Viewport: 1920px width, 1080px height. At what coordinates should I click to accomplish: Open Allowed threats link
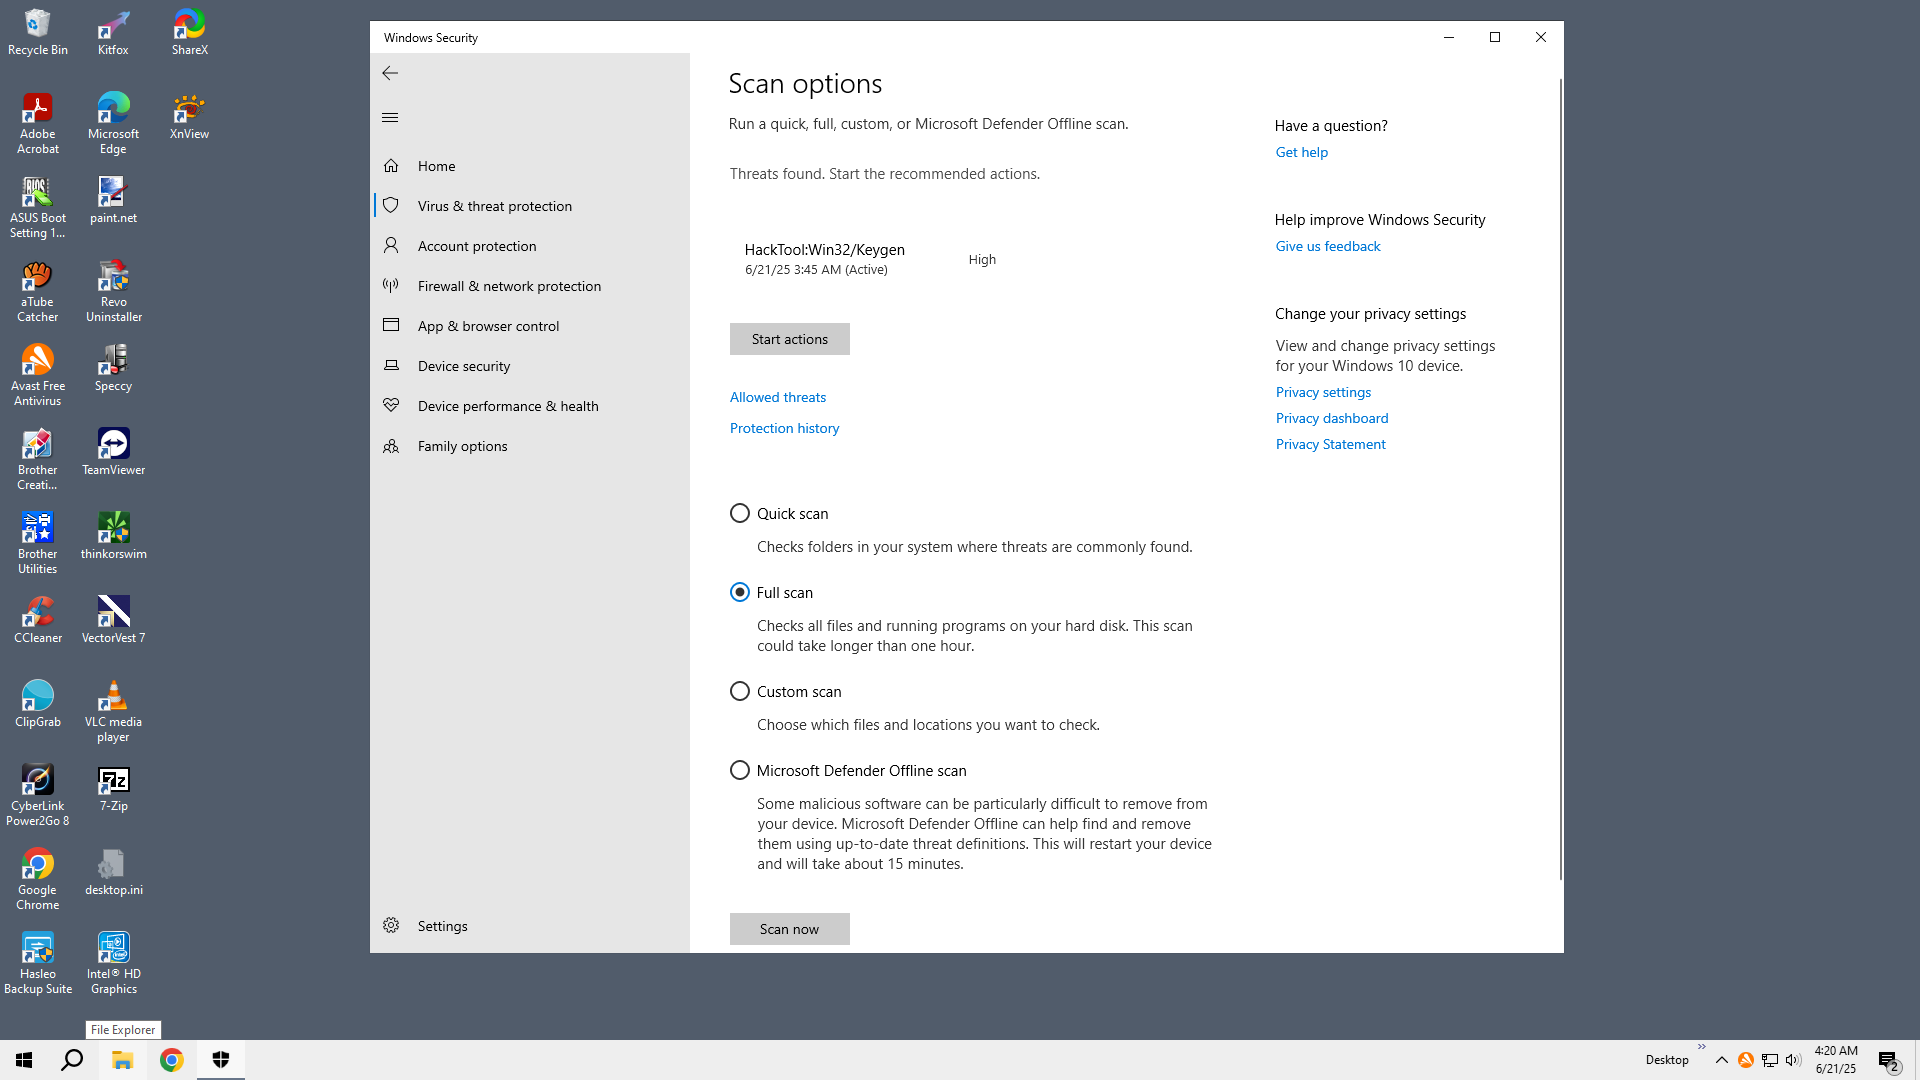click(x=778, y=397)
